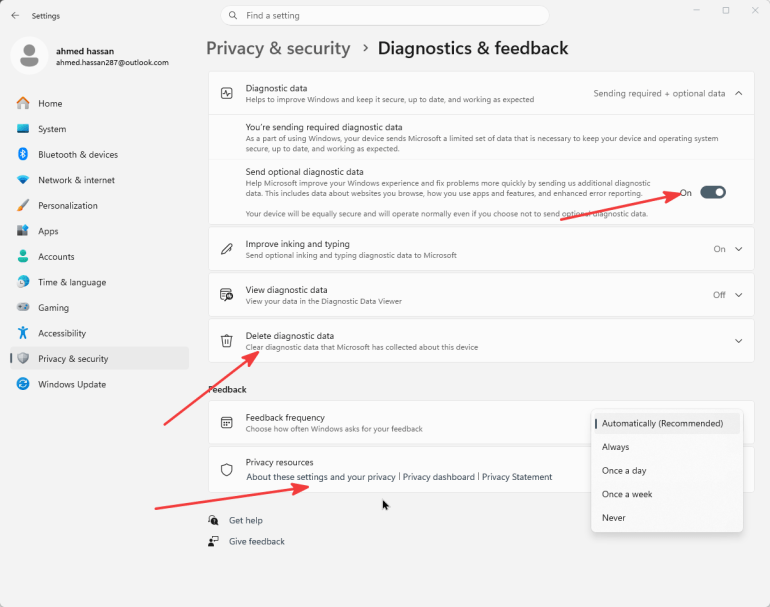Click the Windows Update sync icon
The image size is (770, 607).
click(x=23, y=384)
